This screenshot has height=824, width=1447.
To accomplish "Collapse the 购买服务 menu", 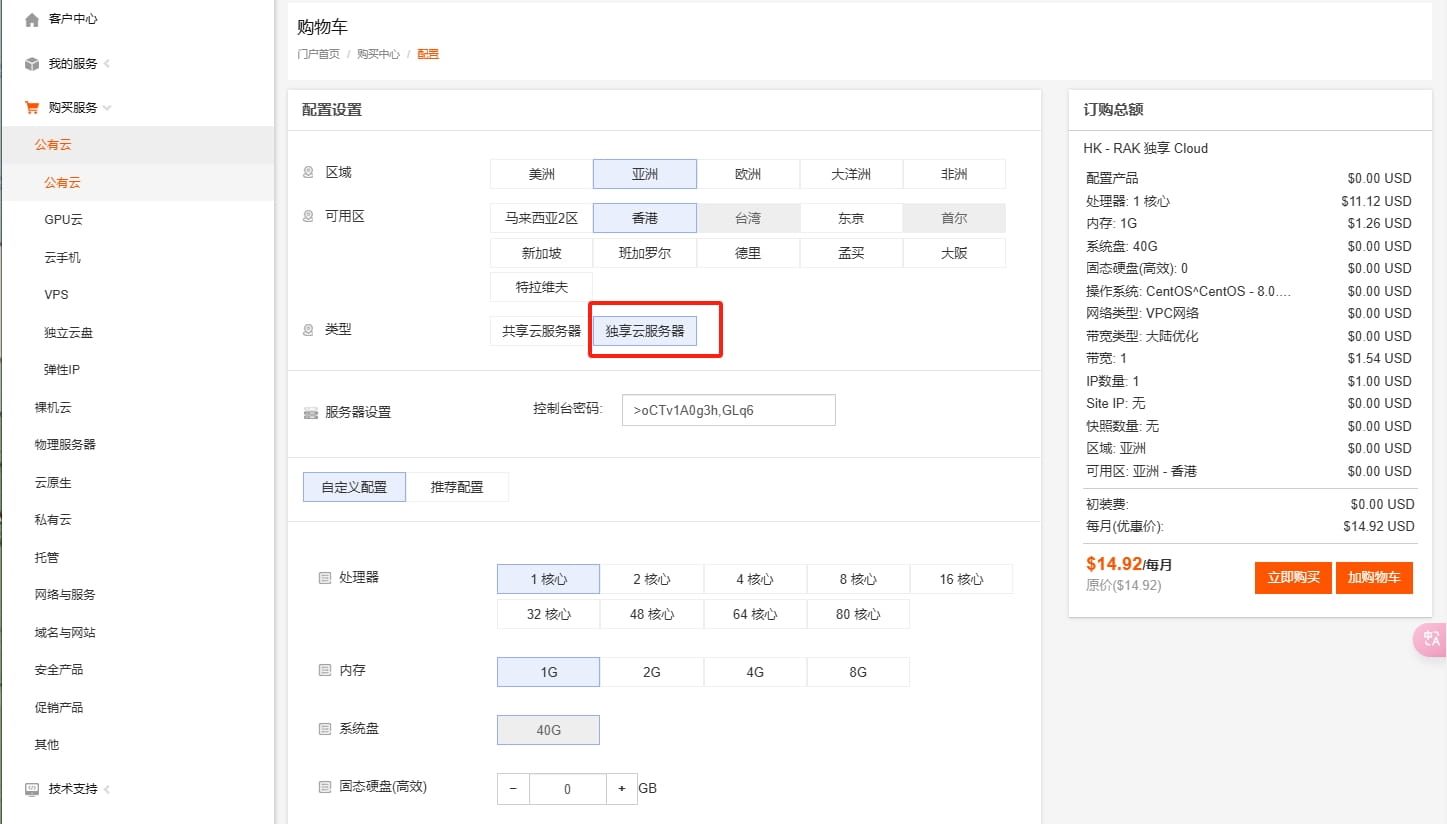I will pyautogui.click(x=109, y=107).
